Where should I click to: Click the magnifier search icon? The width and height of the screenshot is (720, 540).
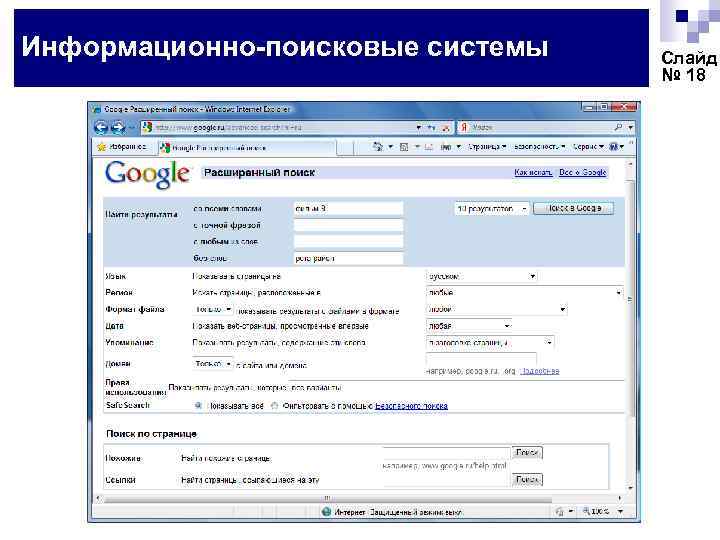619,127
